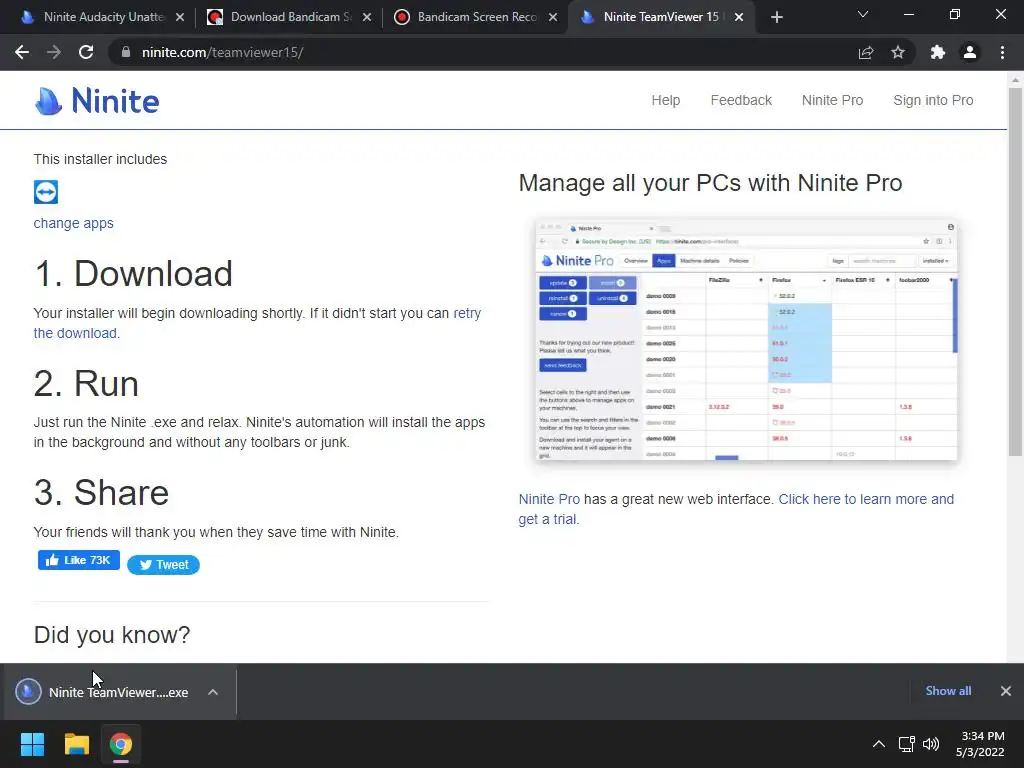
Task: Close the Download Bandicam tab
Action: tap(367, 17)
